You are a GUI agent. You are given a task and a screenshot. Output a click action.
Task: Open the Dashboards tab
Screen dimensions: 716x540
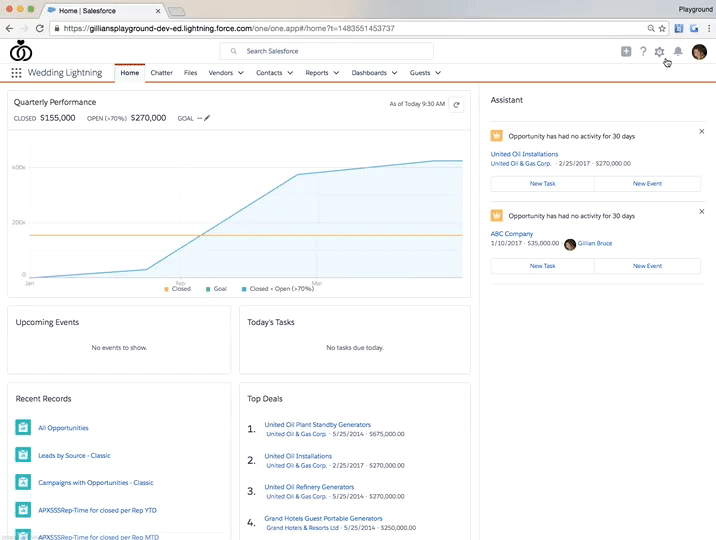click(369, 73)
